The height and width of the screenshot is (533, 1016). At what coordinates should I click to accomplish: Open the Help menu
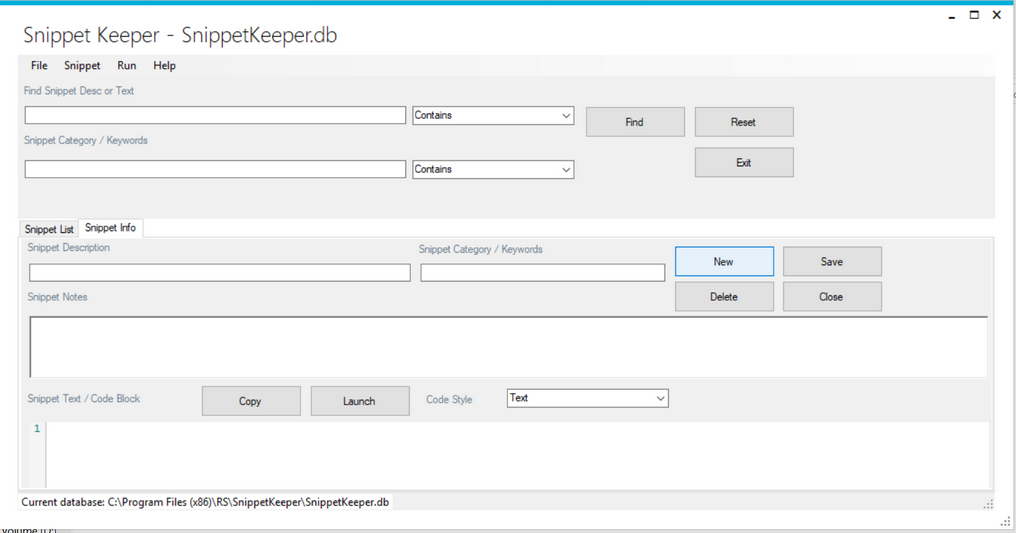[x=165, y=65]
